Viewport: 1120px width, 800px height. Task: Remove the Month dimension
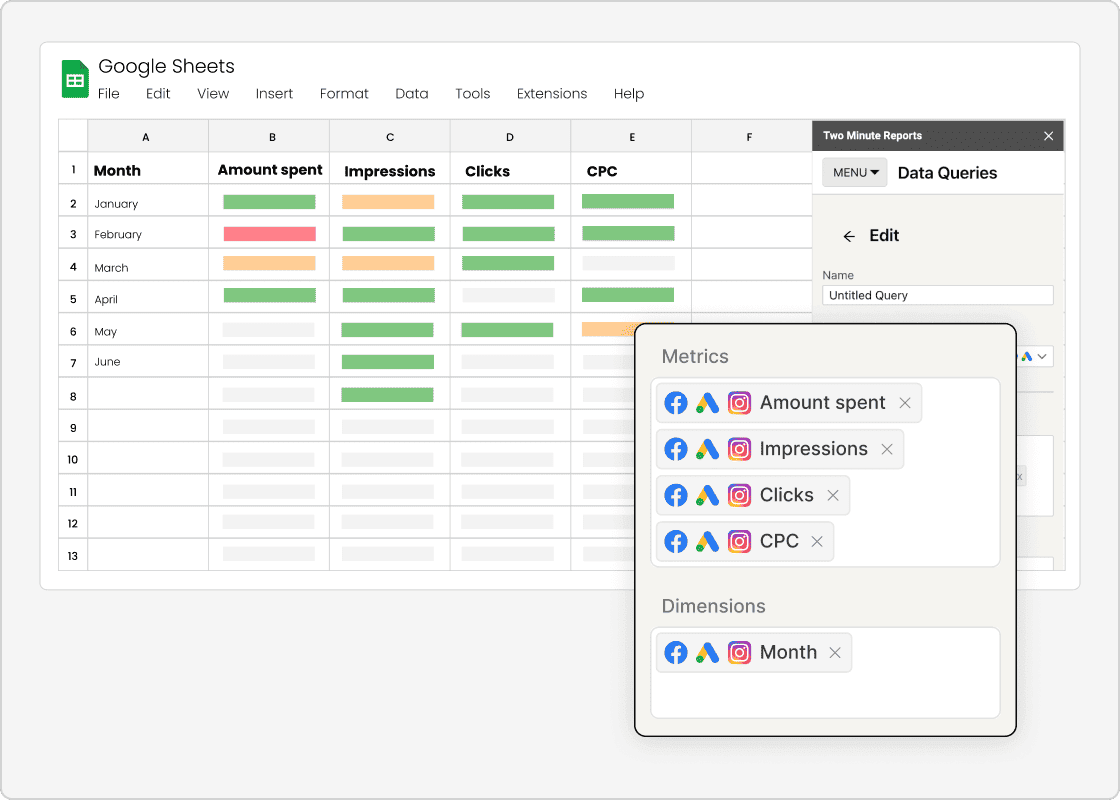835,651
